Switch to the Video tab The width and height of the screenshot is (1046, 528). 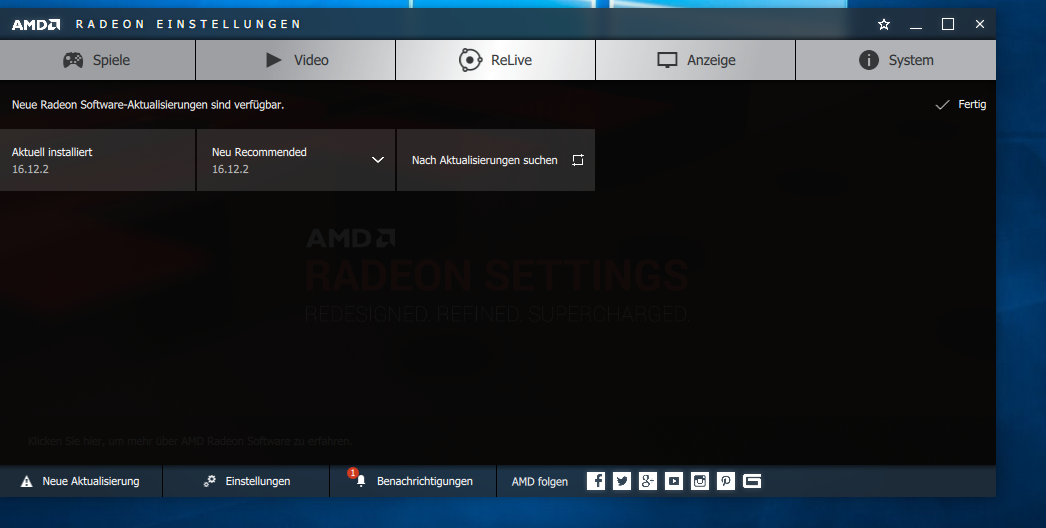pos(296,60)
